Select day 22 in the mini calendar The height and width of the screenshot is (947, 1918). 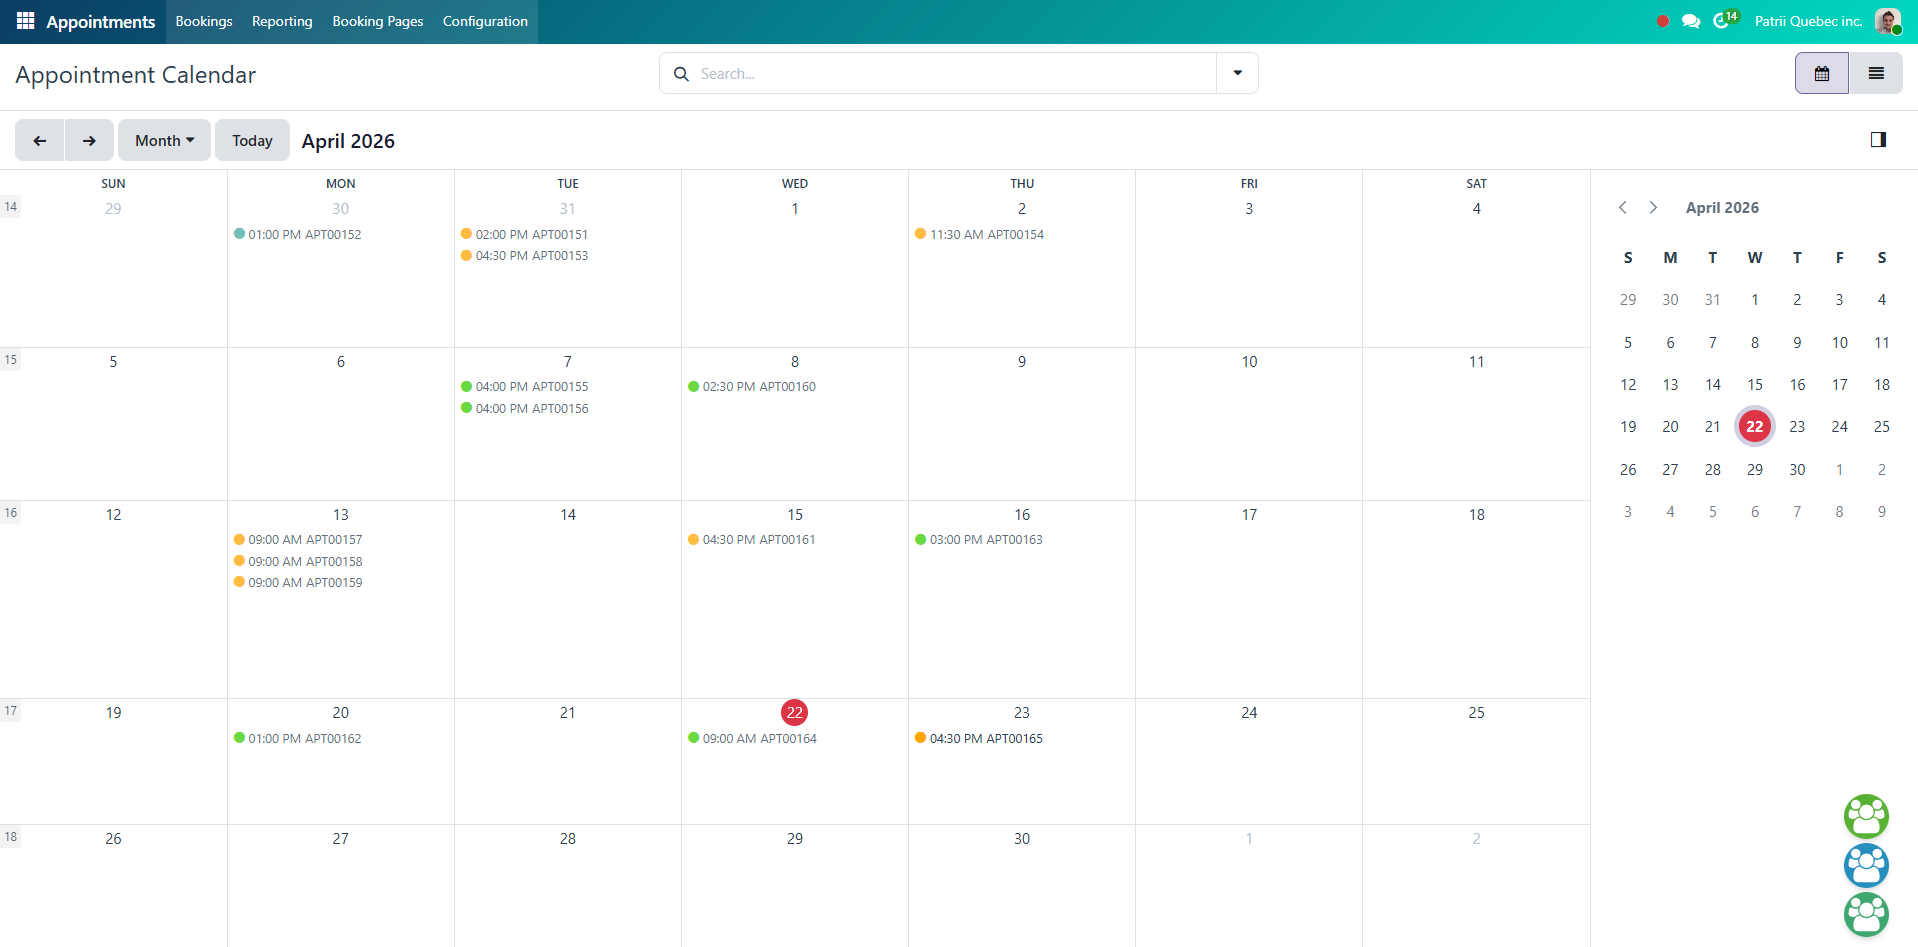pos(1754,426)
